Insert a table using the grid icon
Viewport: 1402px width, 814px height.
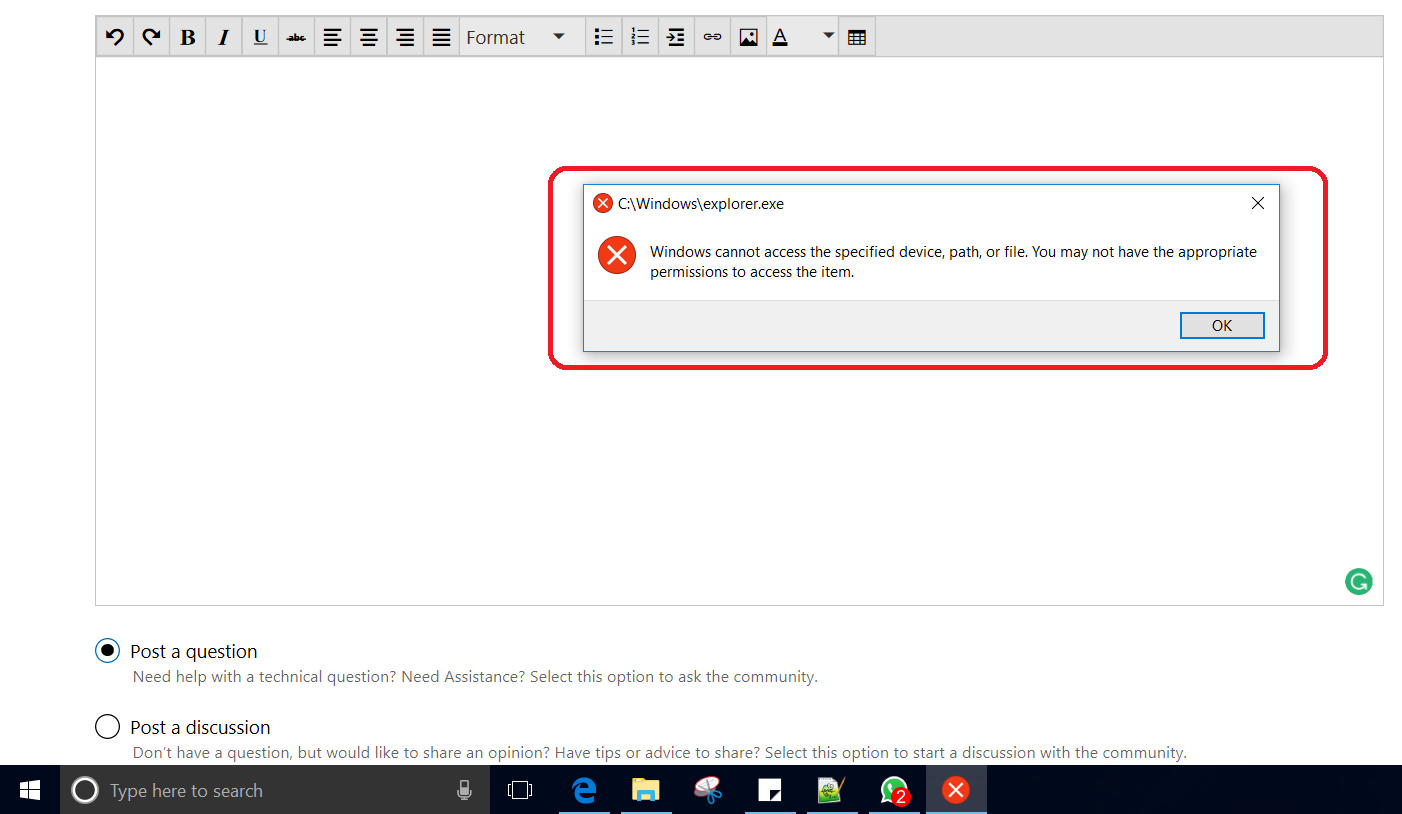point(857,36)
